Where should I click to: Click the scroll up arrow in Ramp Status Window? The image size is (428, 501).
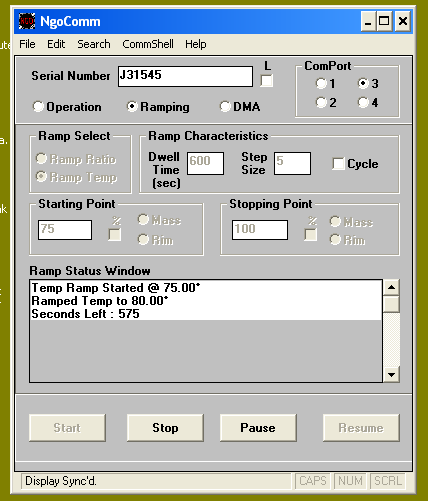click(x=391, y=287)
